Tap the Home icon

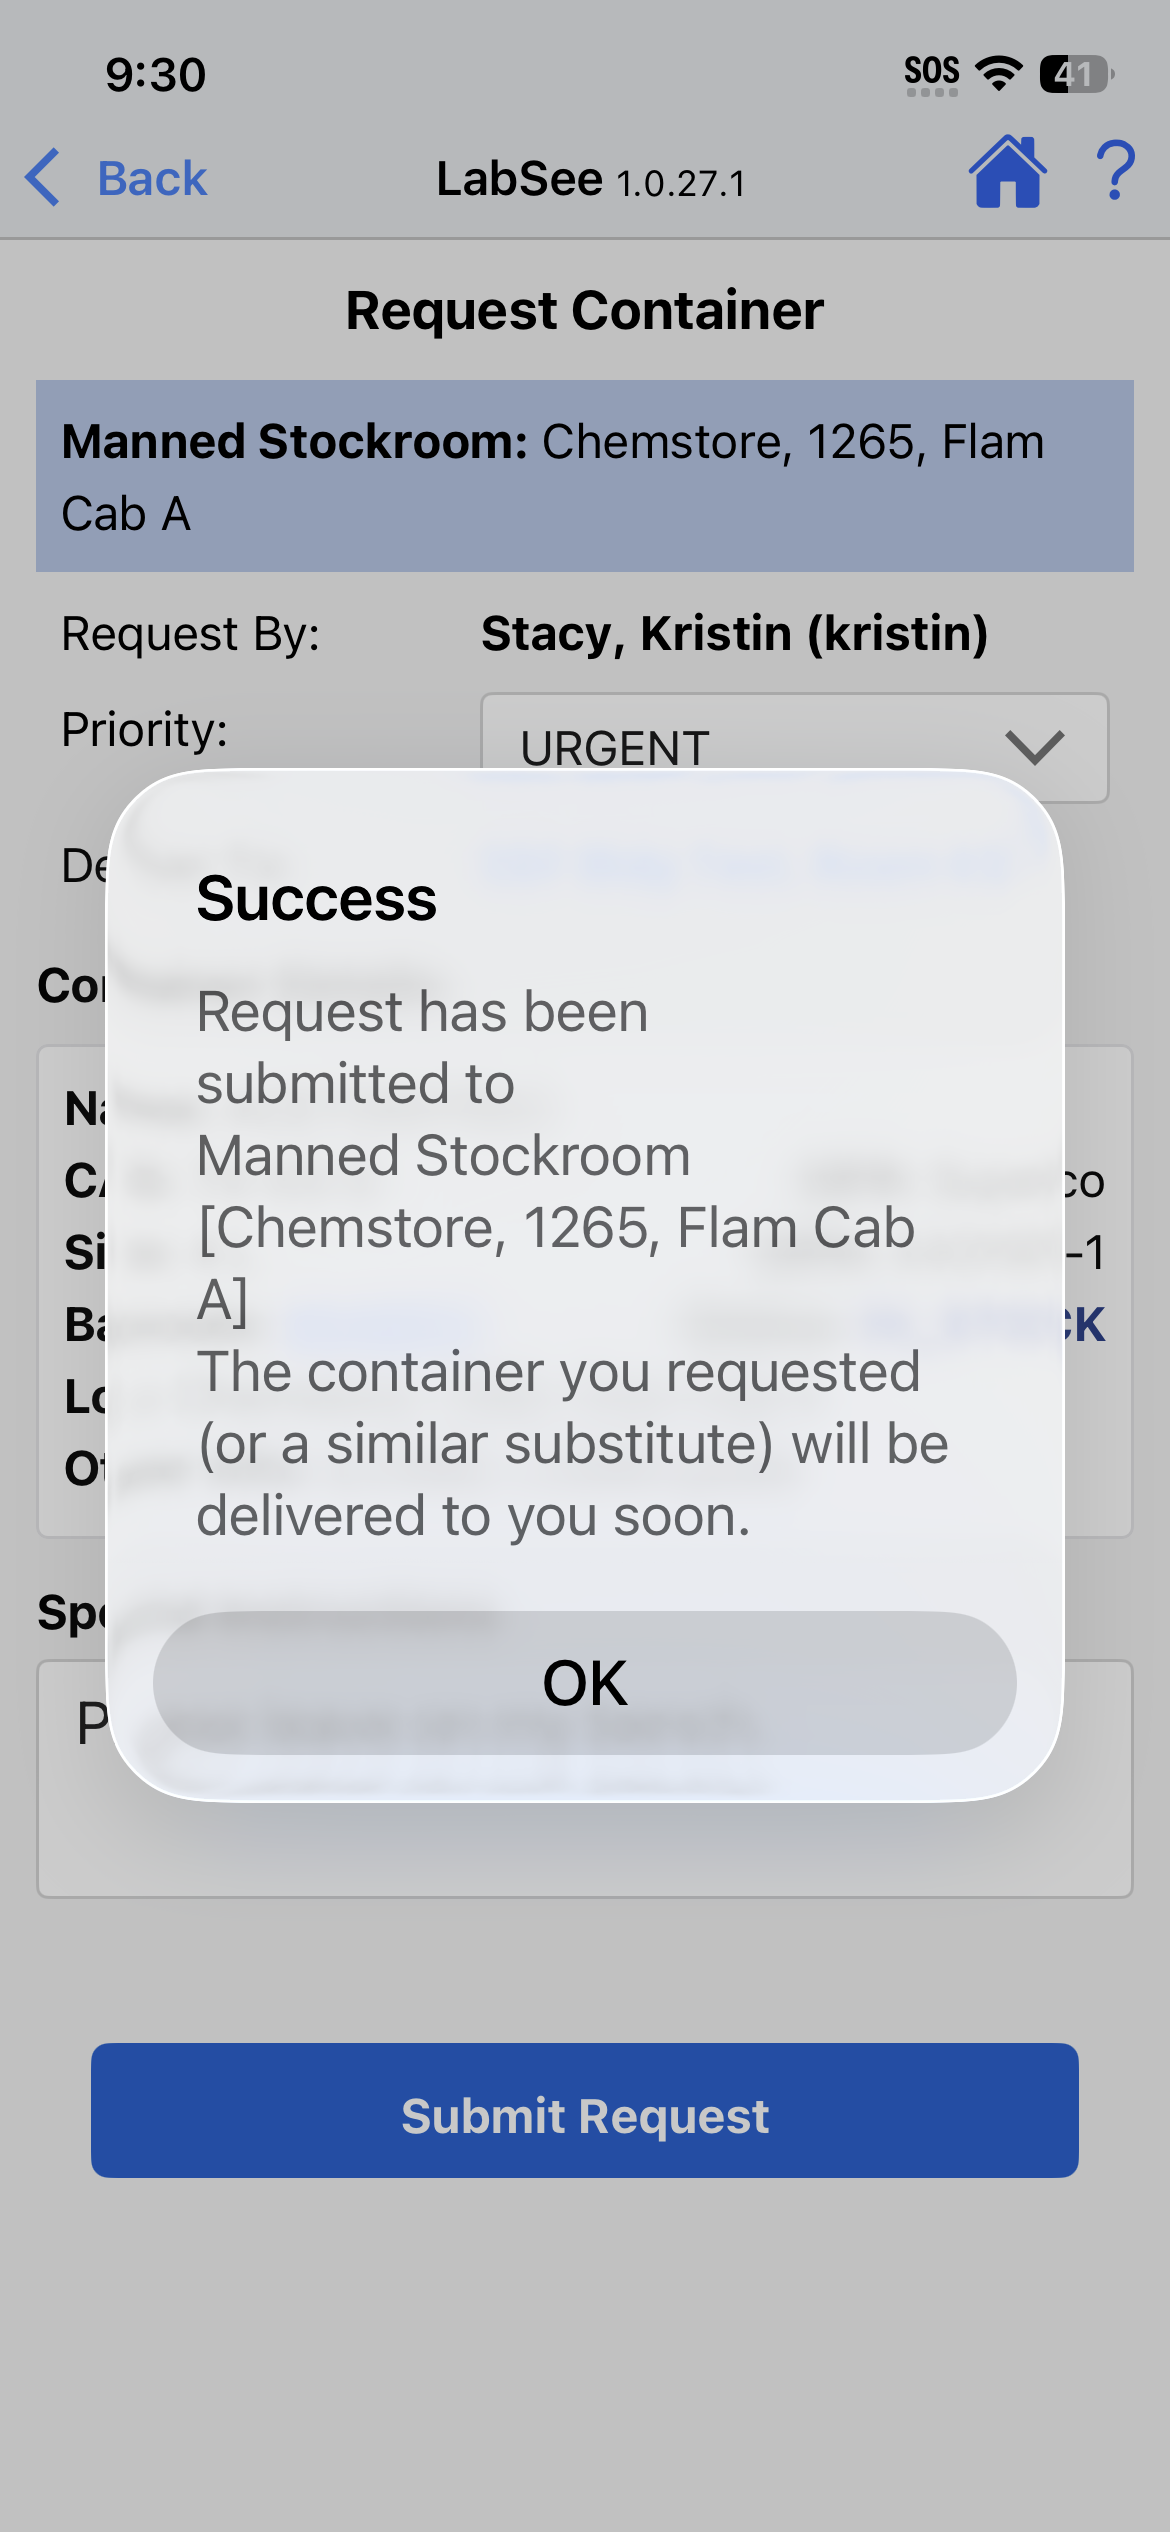click(1007, 172)
